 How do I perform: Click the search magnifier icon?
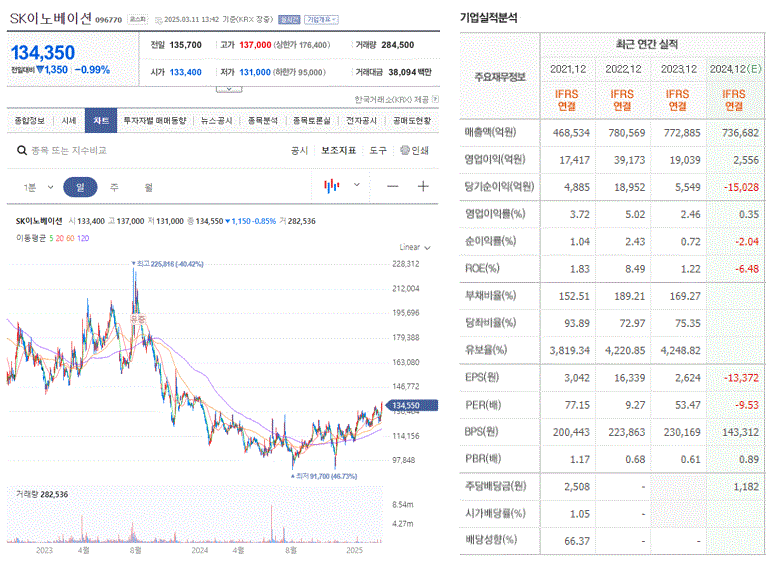[x=22, y=150]
